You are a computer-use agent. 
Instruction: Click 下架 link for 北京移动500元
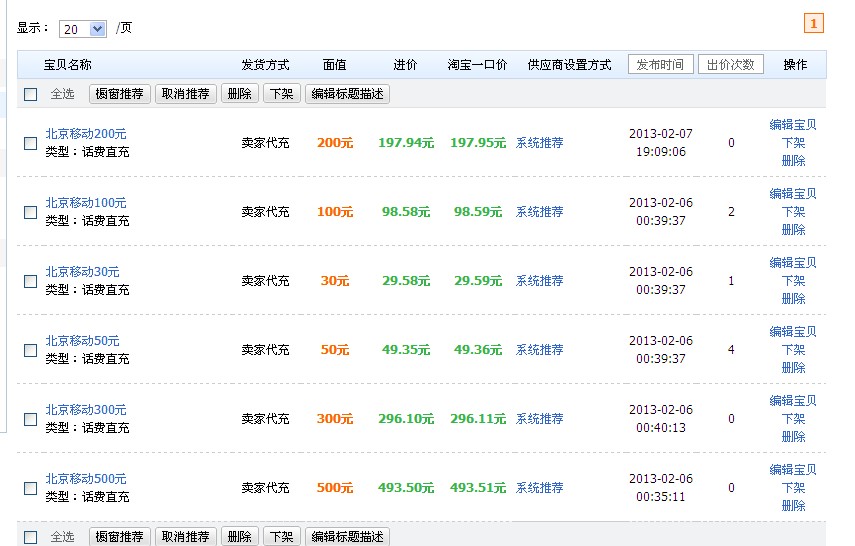pyautogui.click(x=793, y=488)
